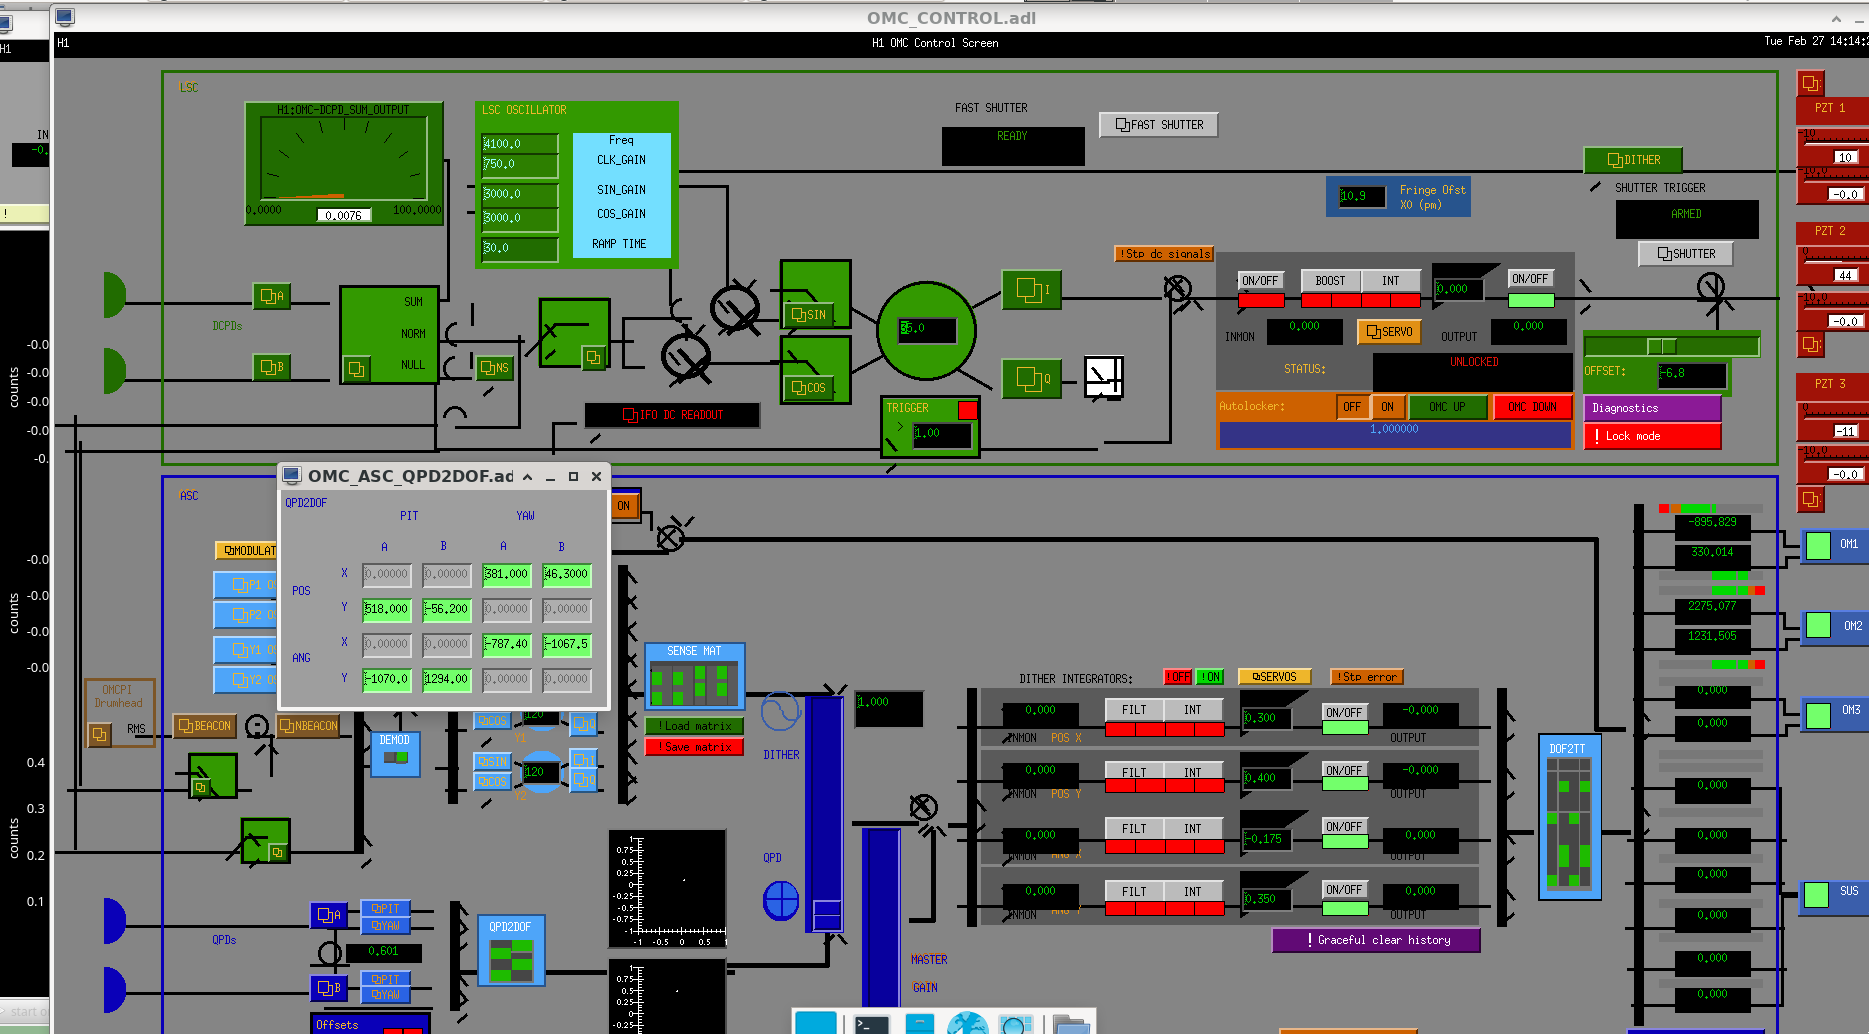Screen dimensions: 1869x1034
Task: Click the LSC oscillator Freq field 4100.0
Action: 520,144
